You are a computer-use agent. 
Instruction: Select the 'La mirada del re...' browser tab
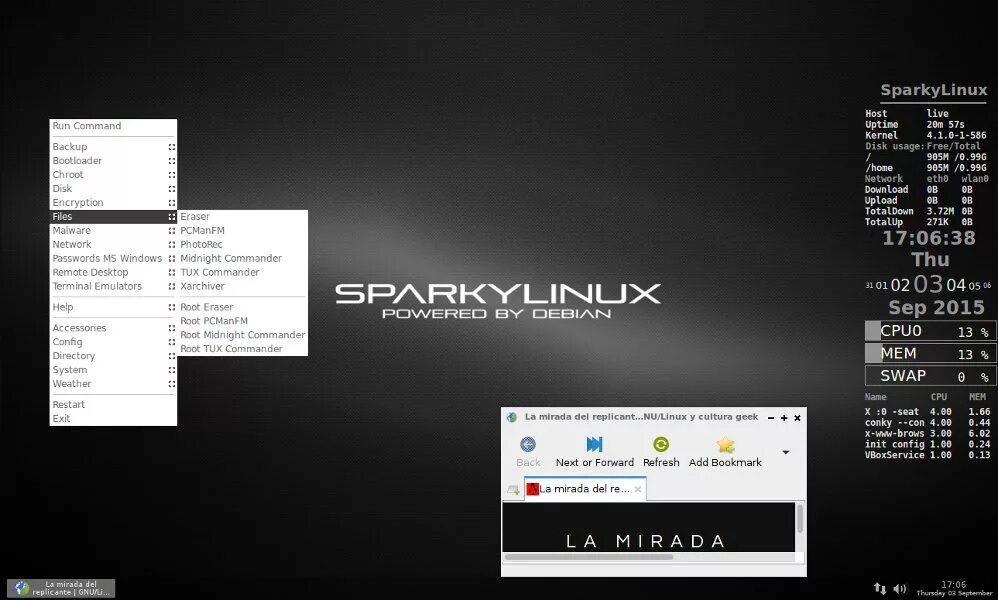click(584, 489)
